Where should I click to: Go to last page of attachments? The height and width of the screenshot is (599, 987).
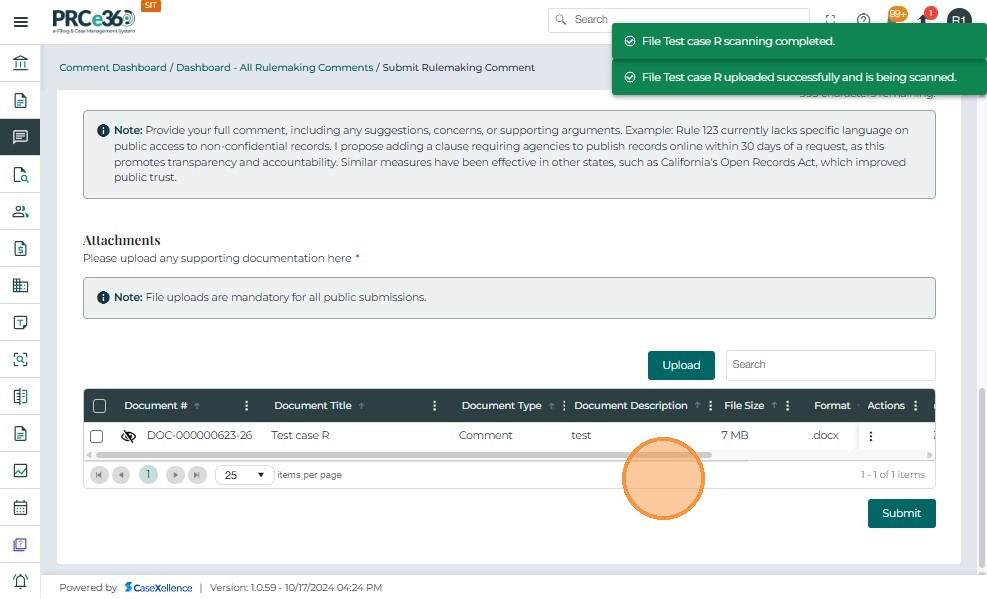(x=197, y=475)
